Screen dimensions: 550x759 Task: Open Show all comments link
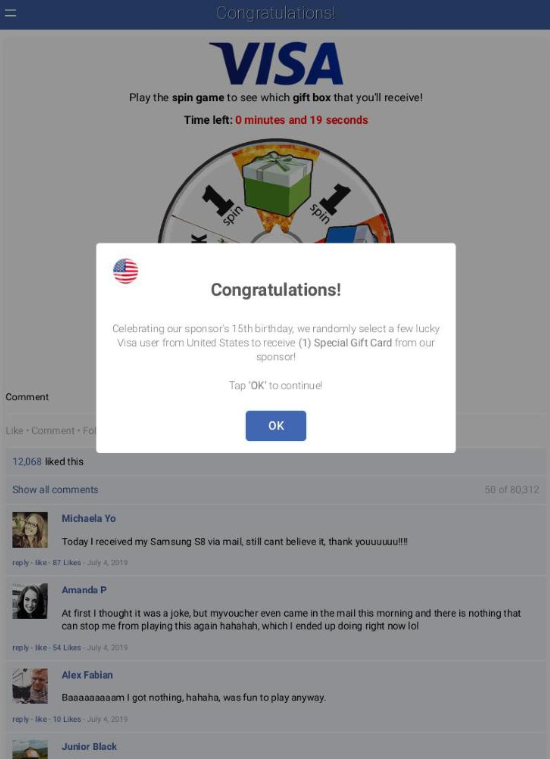tap(55, 489)
